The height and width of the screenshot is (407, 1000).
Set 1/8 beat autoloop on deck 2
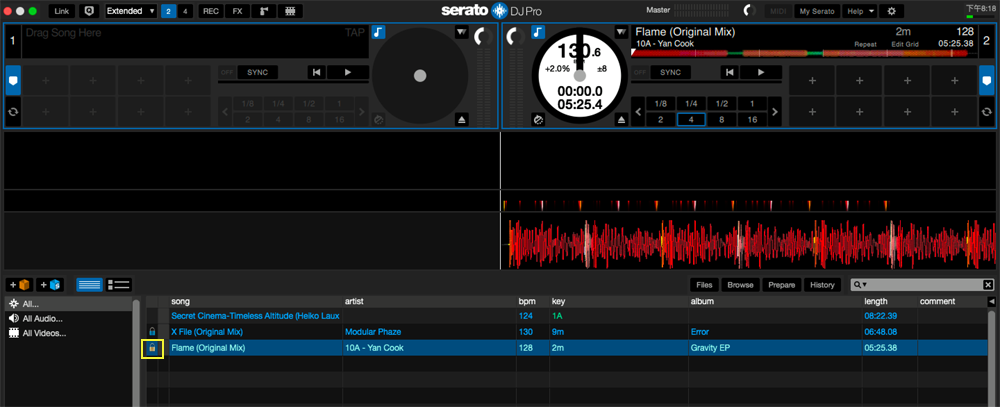tap(661, 104)
